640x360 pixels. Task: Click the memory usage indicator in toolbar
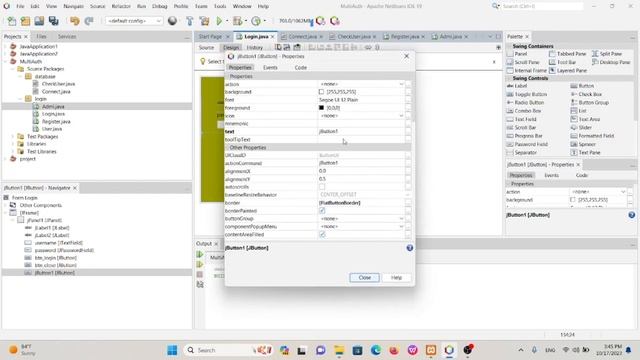295,21
